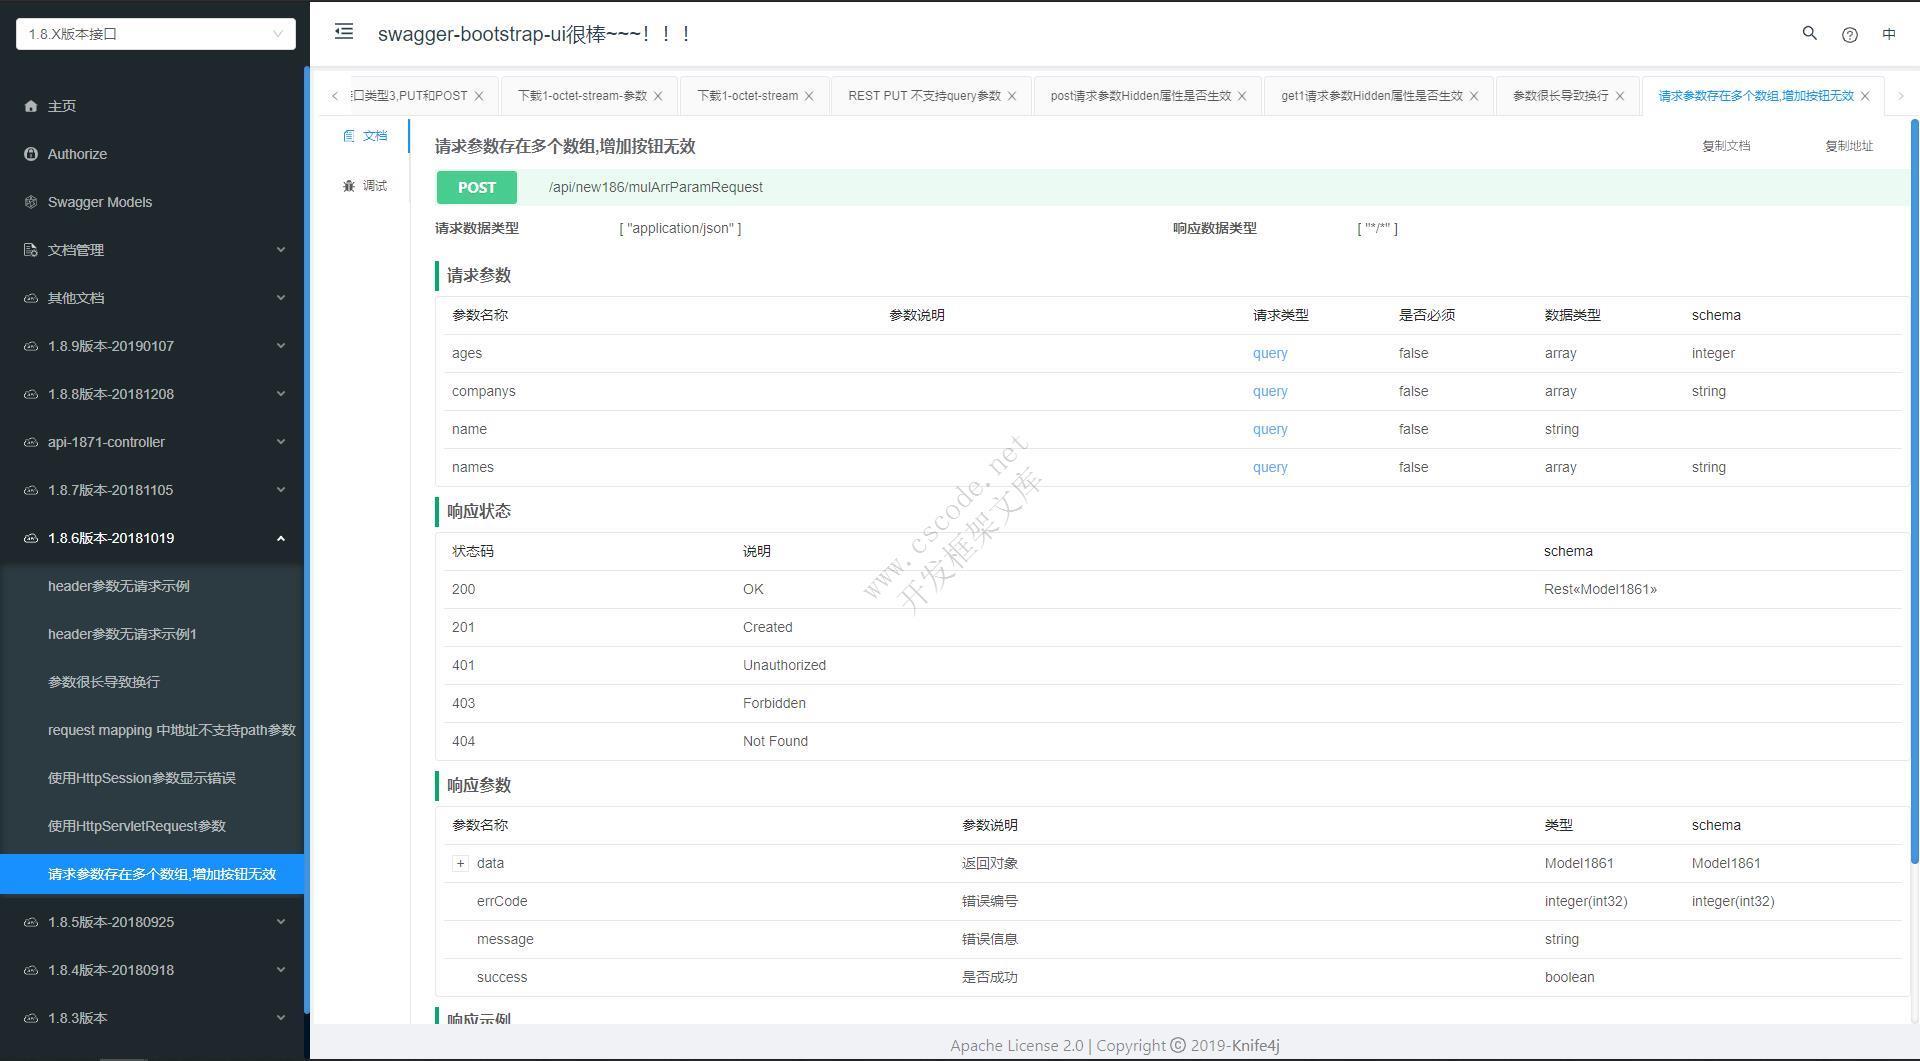Open the 1.8.X版本接口 dropdown
The width and height of the screenshot is (1920, 1061).
click(x=155, y=33)
